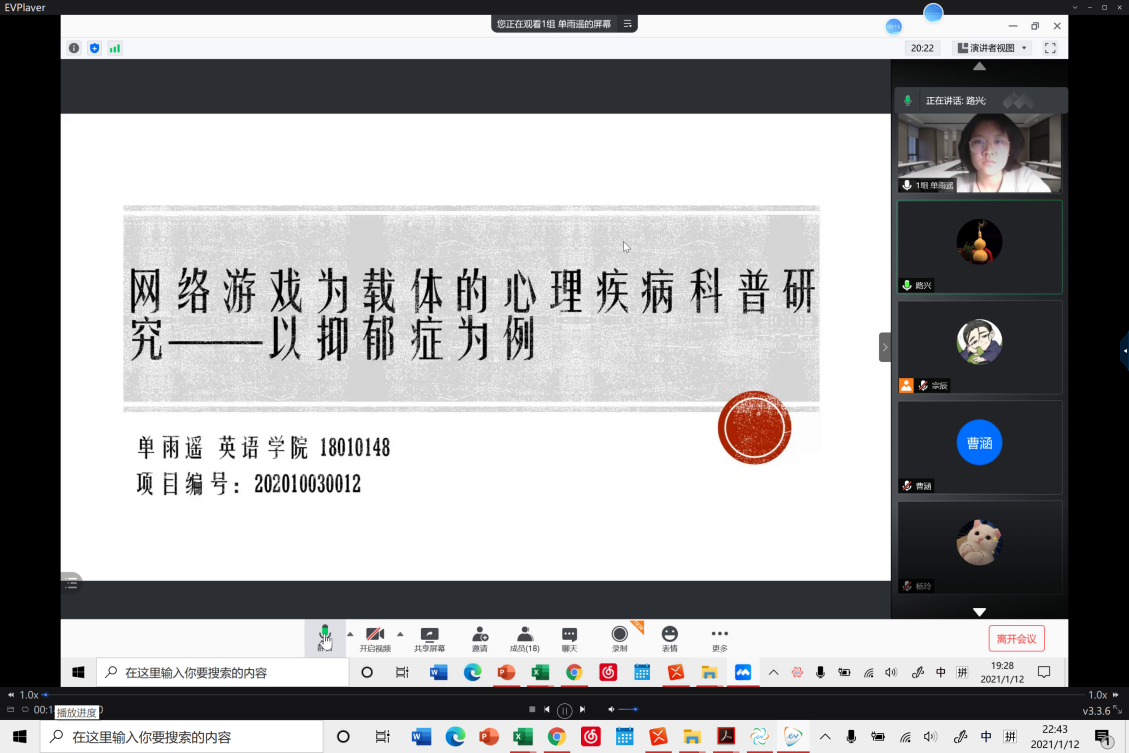The image size is (1129, 753).
Task: Open the 表情 emoji reactions
Action: pyautogui.click(x=669, y=636)
